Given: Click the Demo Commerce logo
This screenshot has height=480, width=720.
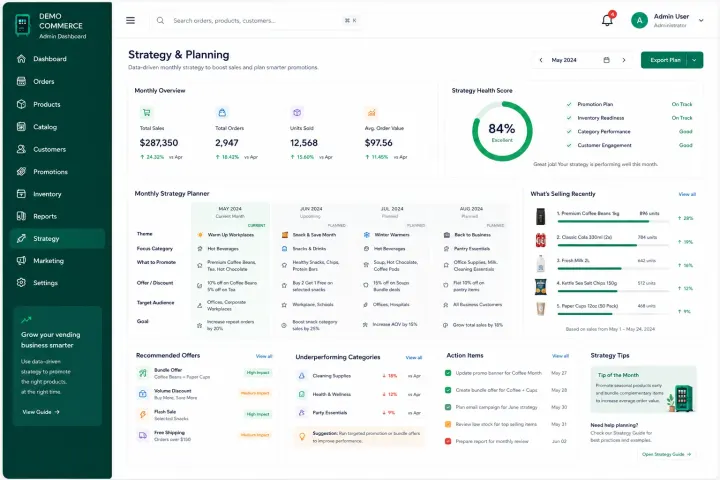Looking at the screenshot, I should pos(22,25).
